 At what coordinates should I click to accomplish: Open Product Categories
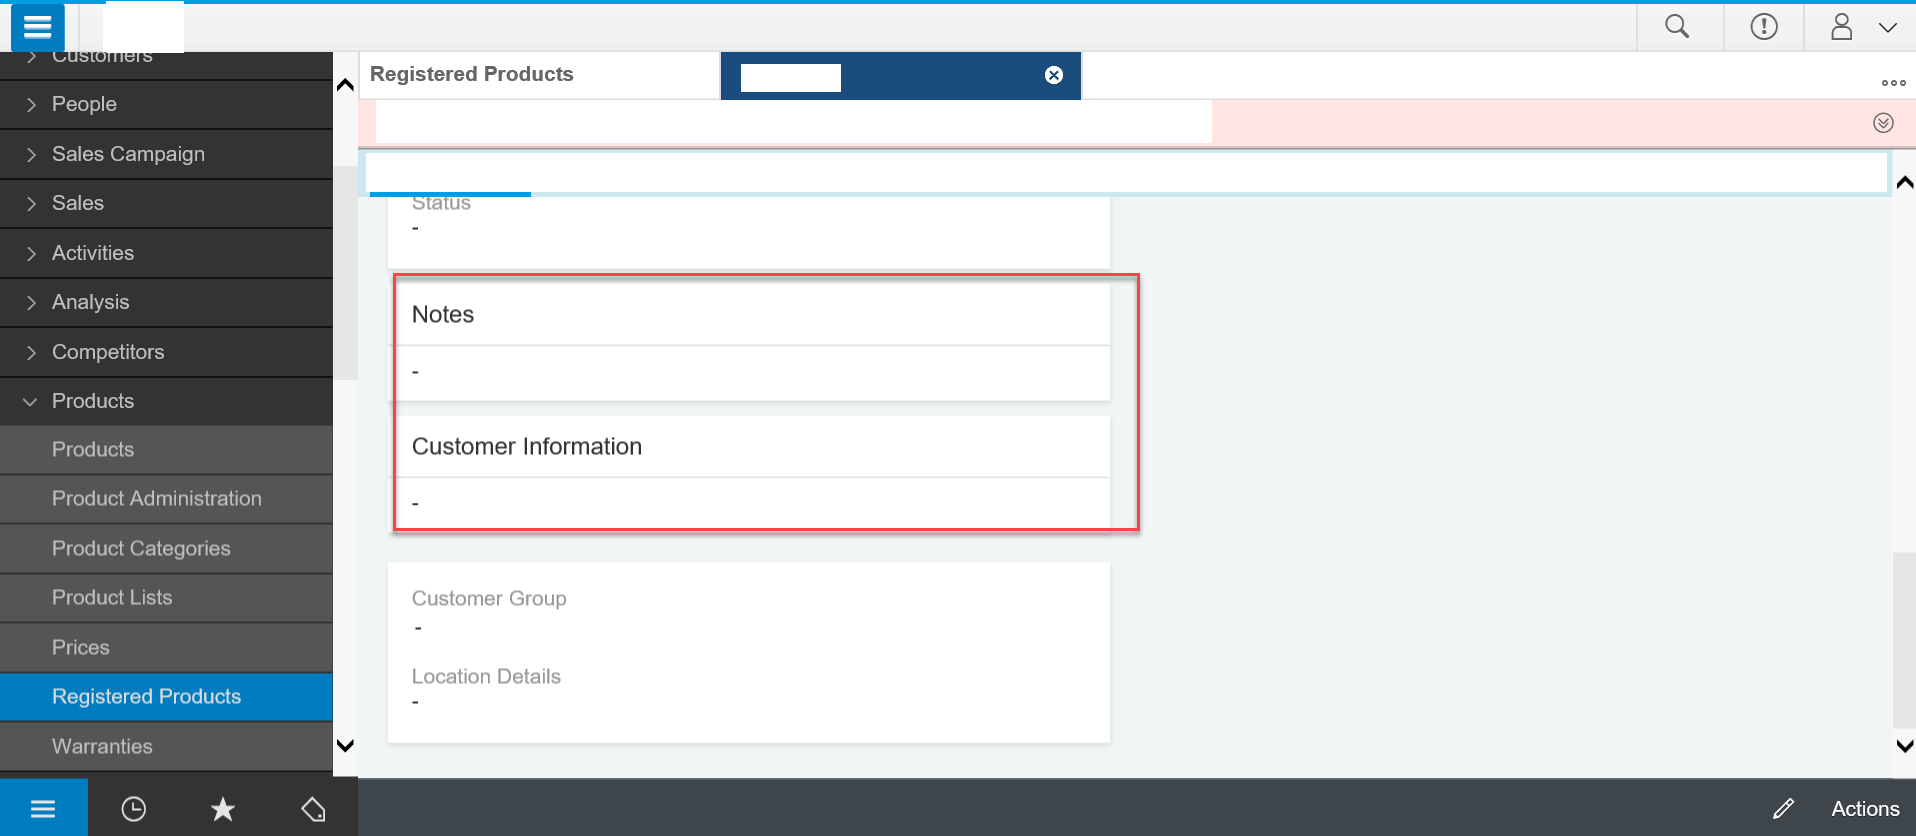click(x=166, y=549)
